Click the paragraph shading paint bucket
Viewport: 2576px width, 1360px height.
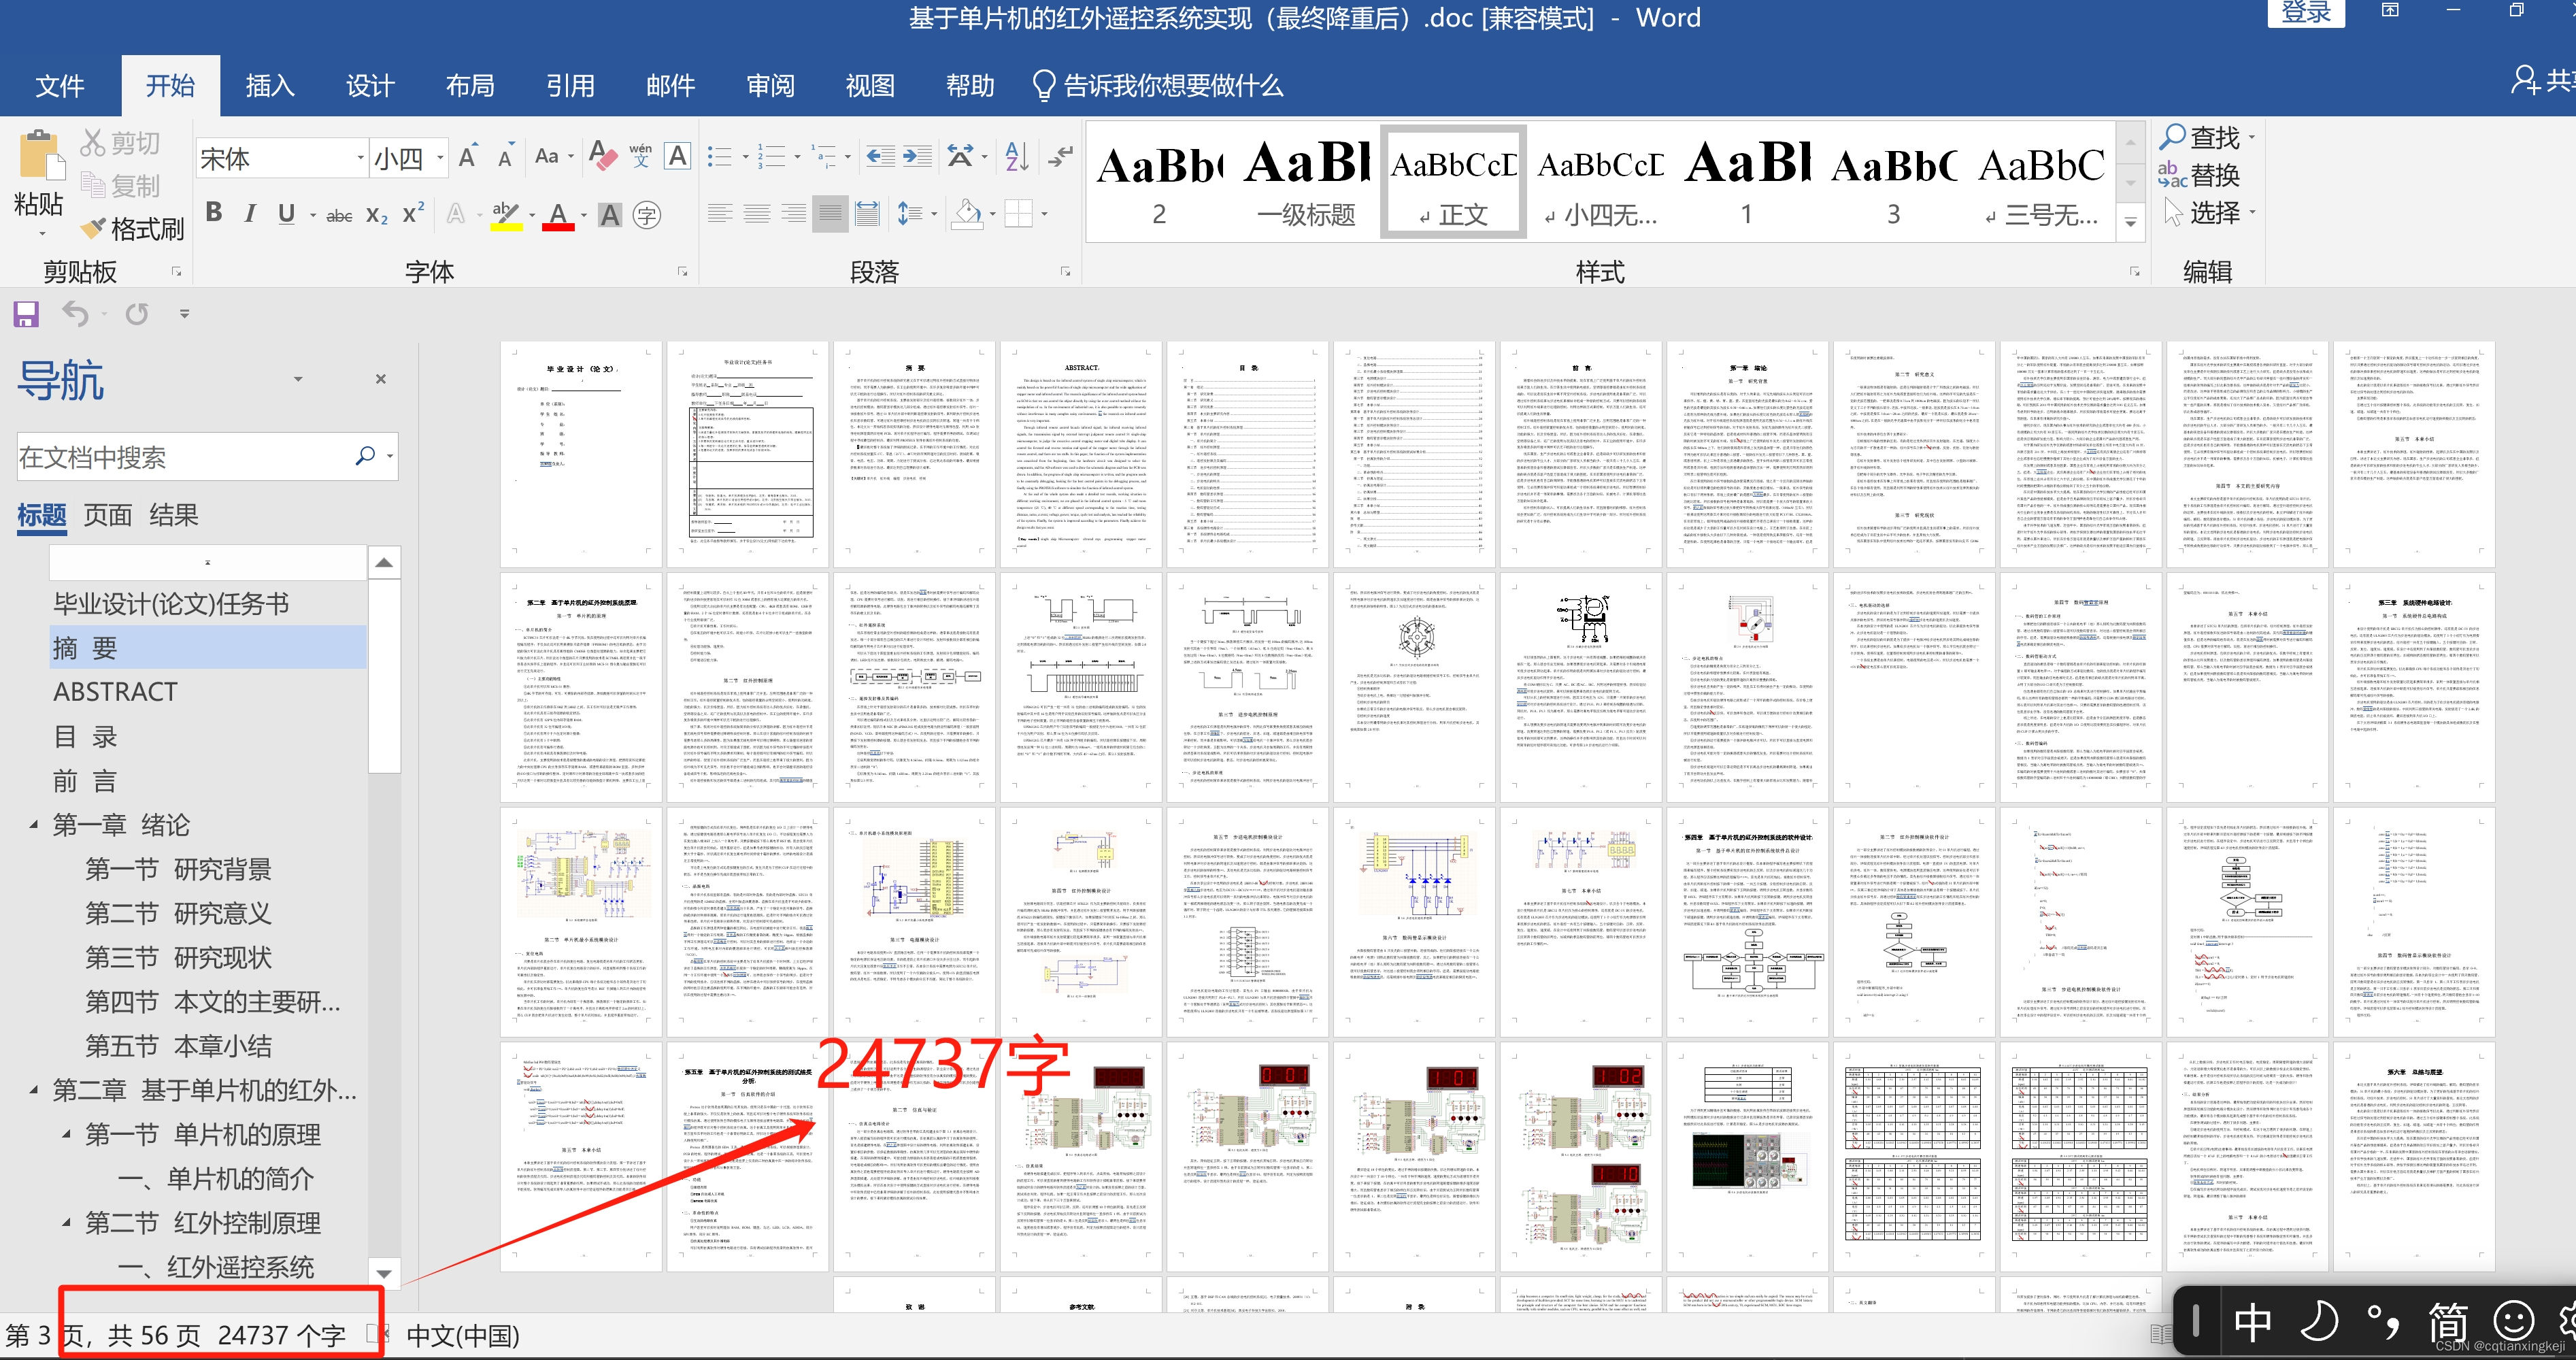967,214
